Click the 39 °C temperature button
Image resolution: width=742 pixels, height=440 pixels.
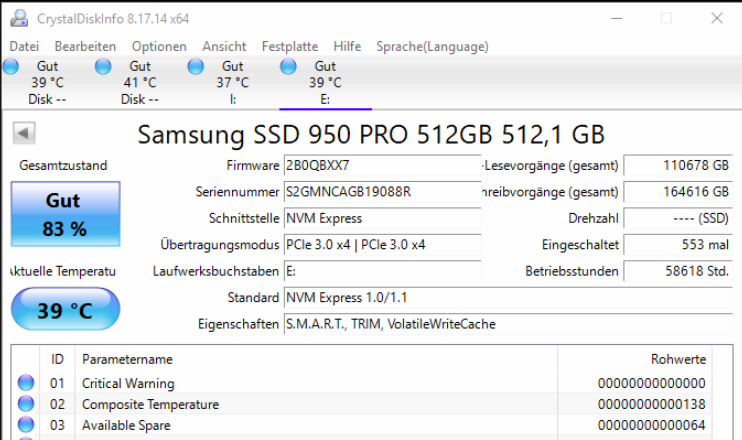tap(65, 309)
